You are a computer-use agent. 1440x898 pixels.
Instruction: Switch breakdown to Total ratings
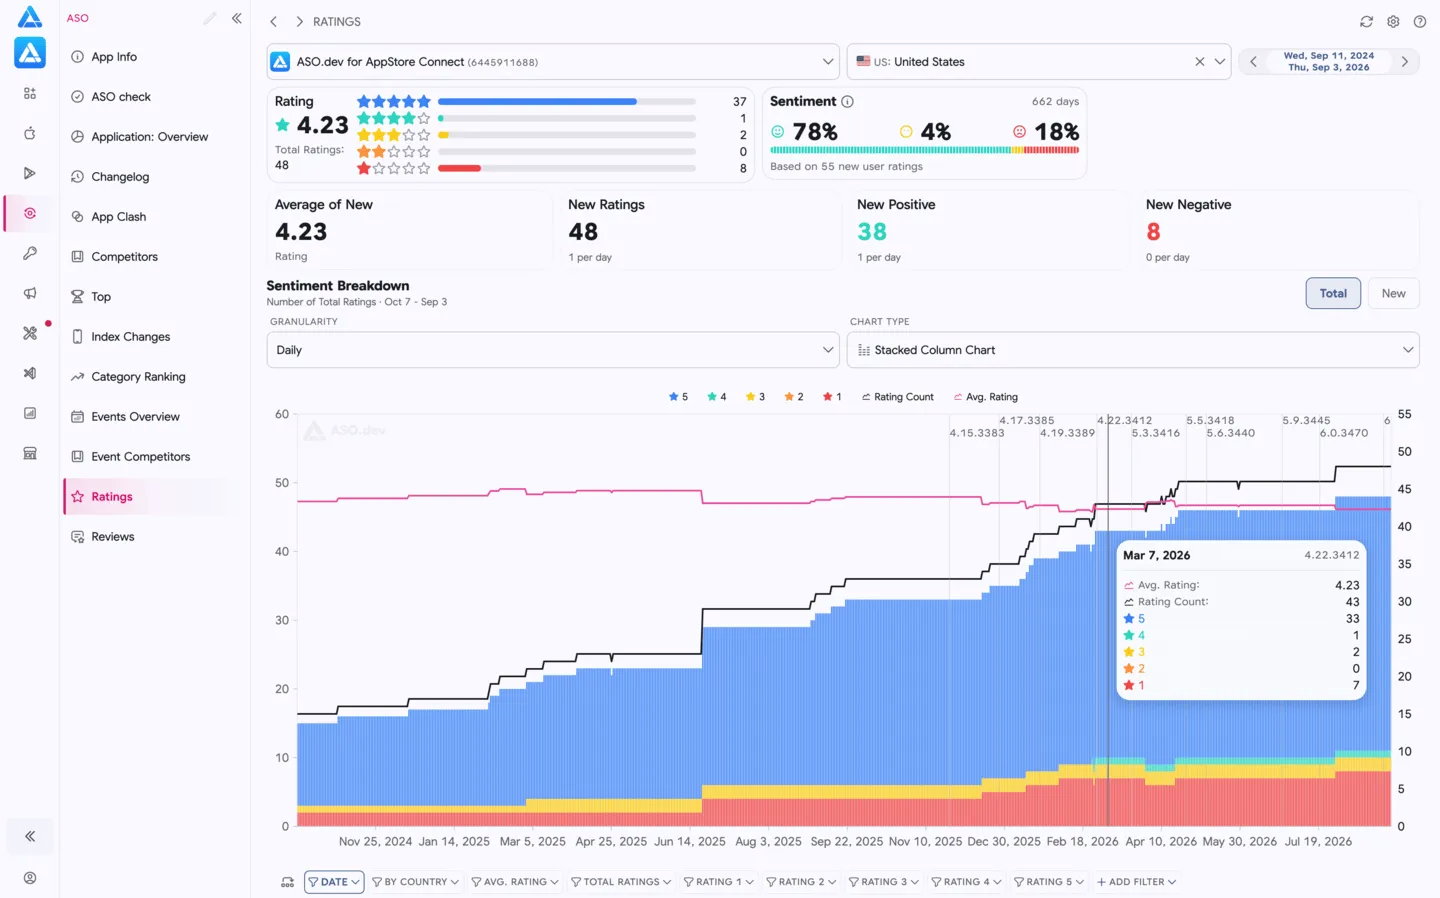coord(1333,293)
